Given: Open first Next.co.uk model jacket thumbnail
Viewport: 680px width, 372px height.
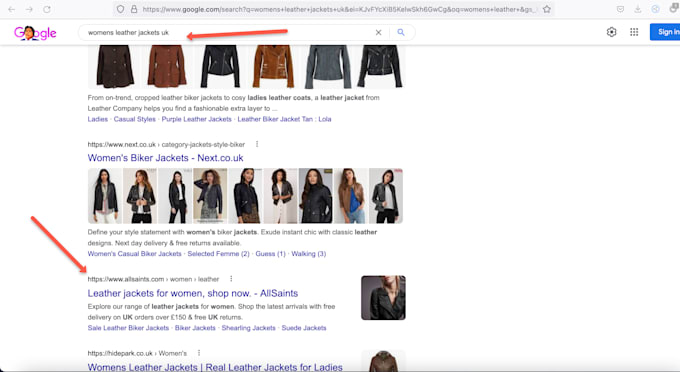Looking at the screenshot, I should point(105,196).
